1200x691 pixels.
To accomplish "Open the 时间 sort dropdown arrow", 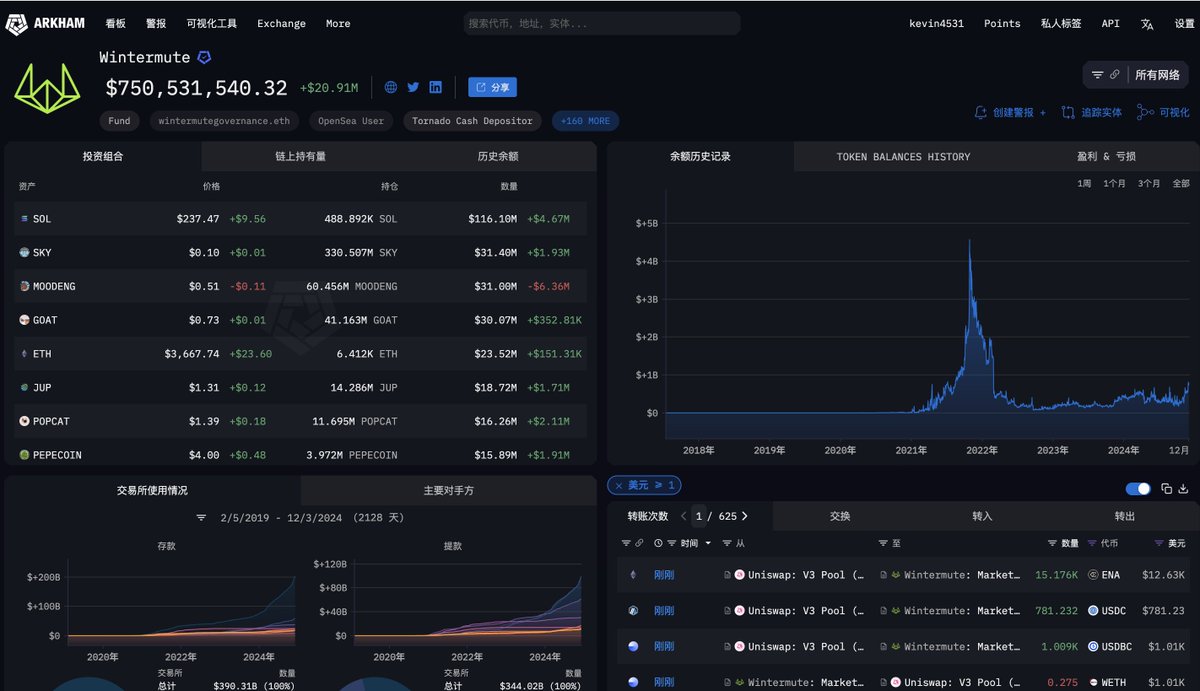I will pyautogui.click(x=708, y=543).
